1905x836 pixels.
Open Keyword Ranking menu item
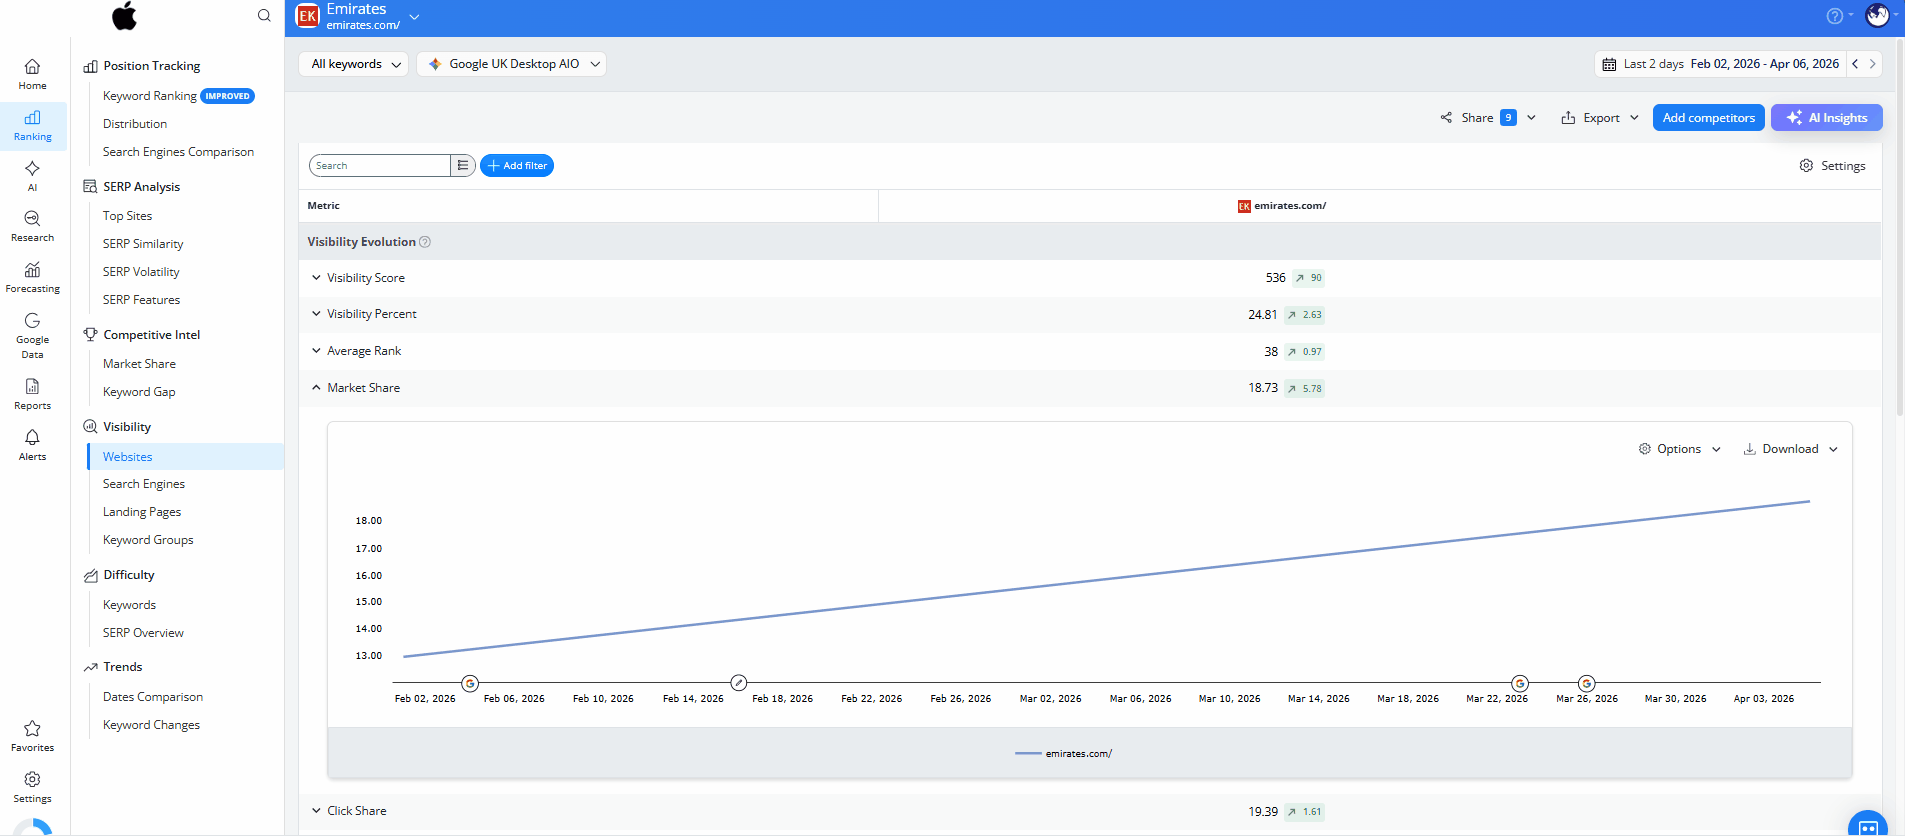tap(150, 96)
